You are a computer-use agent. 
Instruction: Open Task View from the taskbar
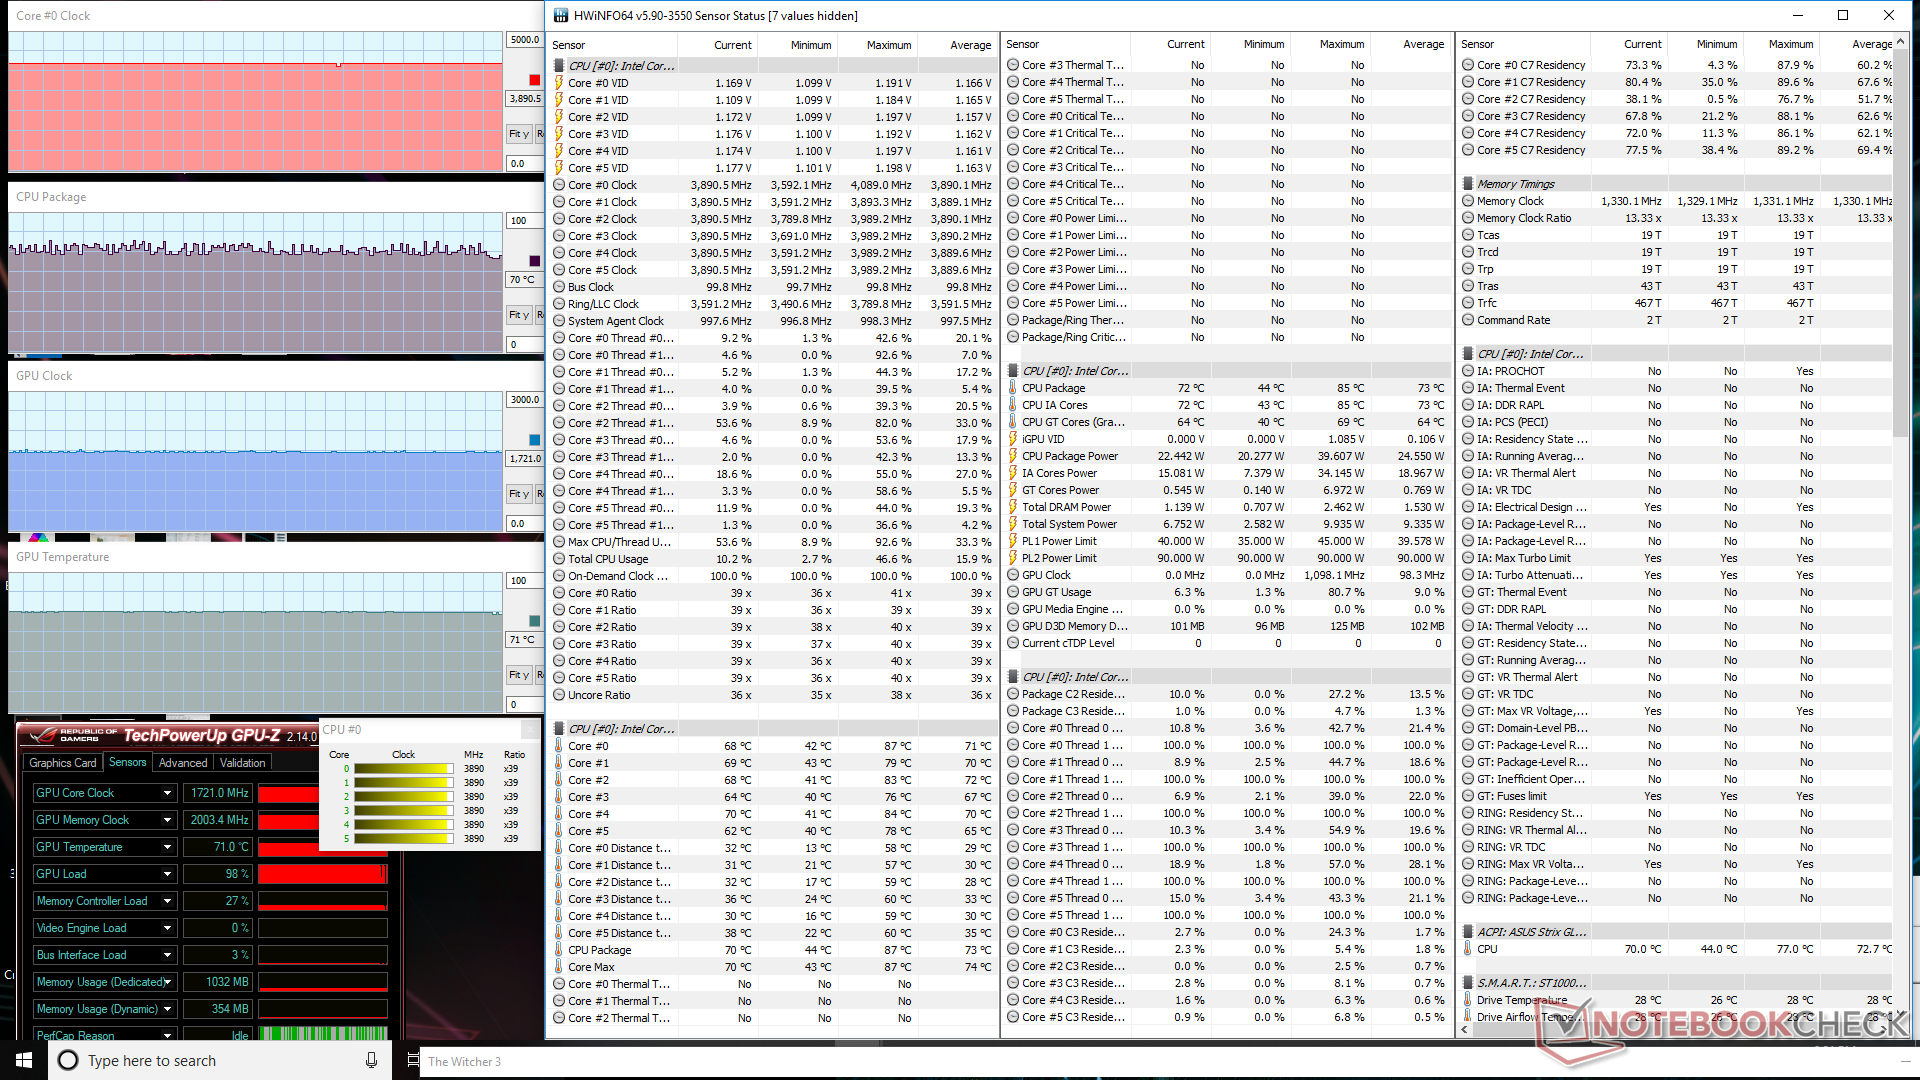pyautogui.click(x=413, y=1060)
